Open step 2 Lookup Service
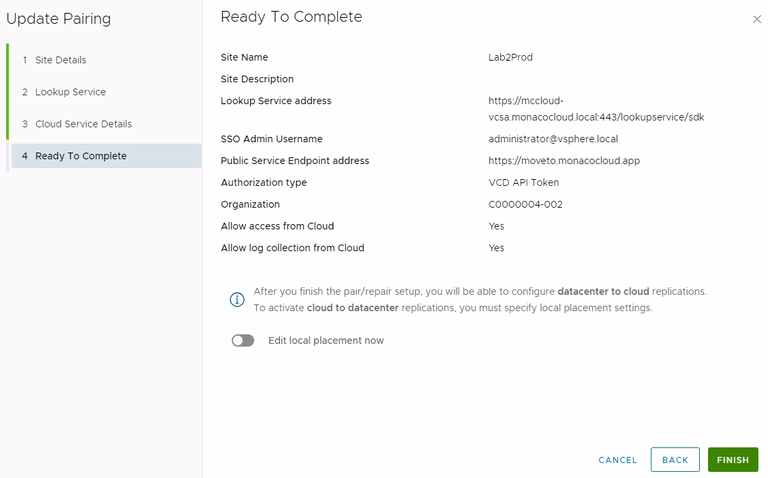This screenshot has width=768, height=478. pos(70,92)
